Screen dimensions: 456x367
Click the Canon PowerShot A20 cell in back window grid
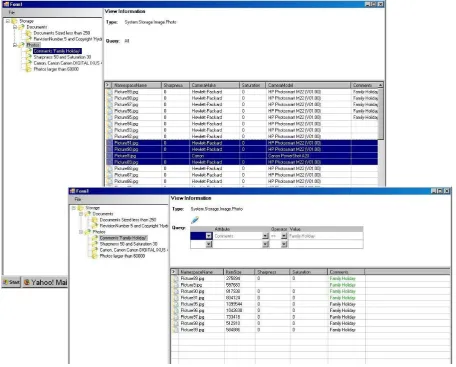click(308, 156)
